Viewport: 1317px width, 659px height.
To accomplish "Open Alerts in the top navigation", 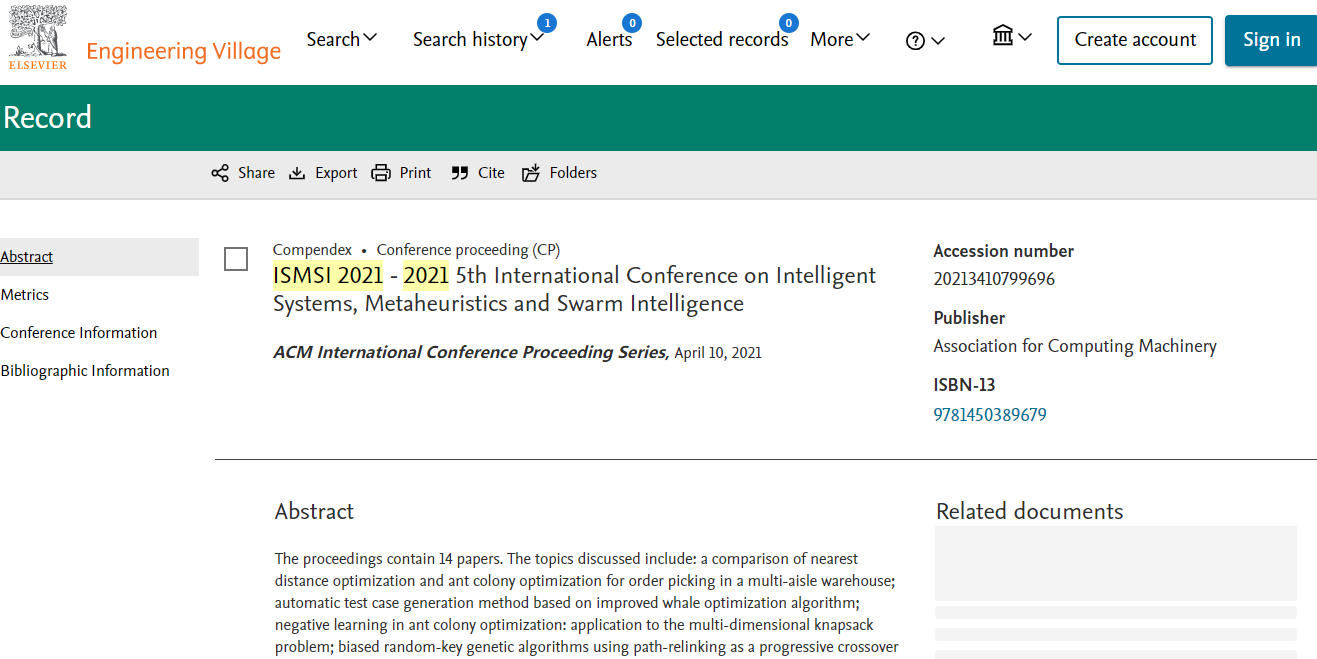I will point(609,40).
